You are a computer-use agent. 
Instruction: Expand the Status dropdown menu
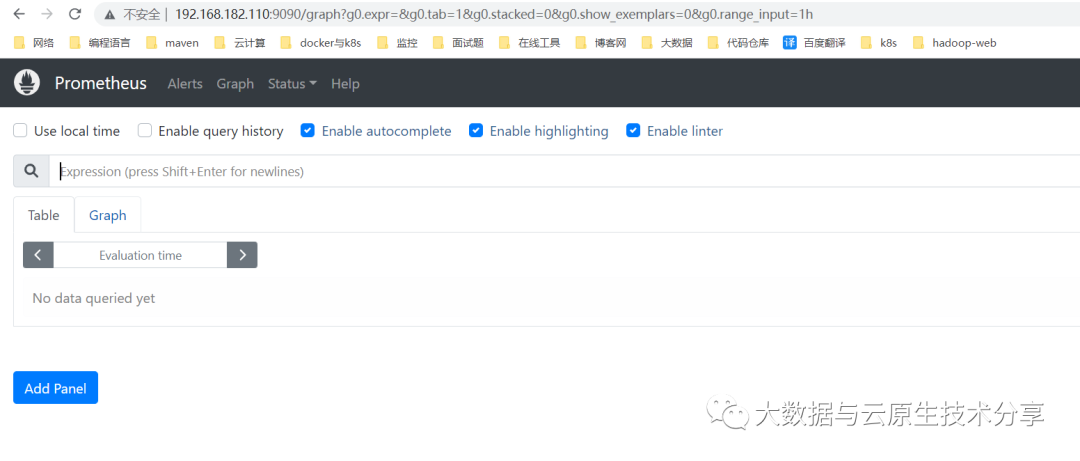[x=292, y=84]
